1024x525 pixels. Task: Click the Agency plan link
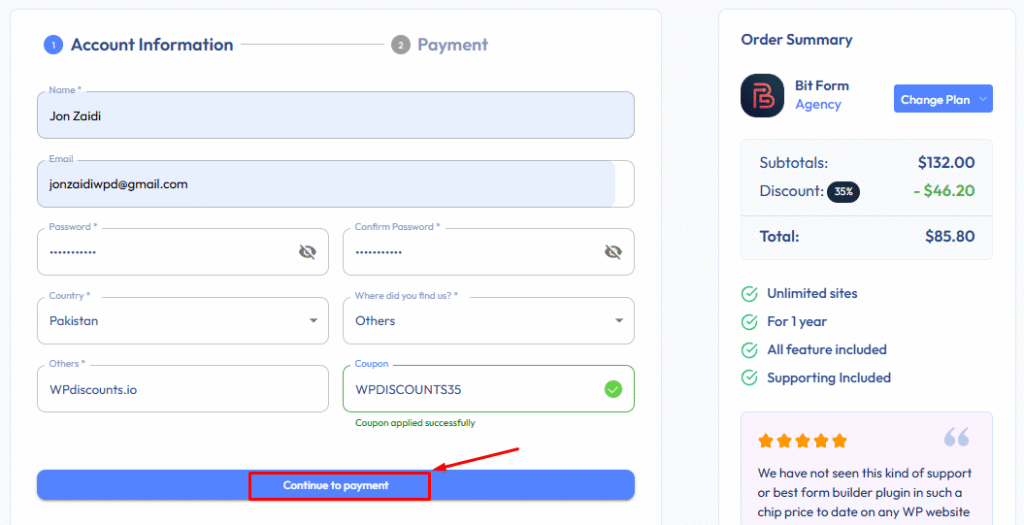[818, 104]
